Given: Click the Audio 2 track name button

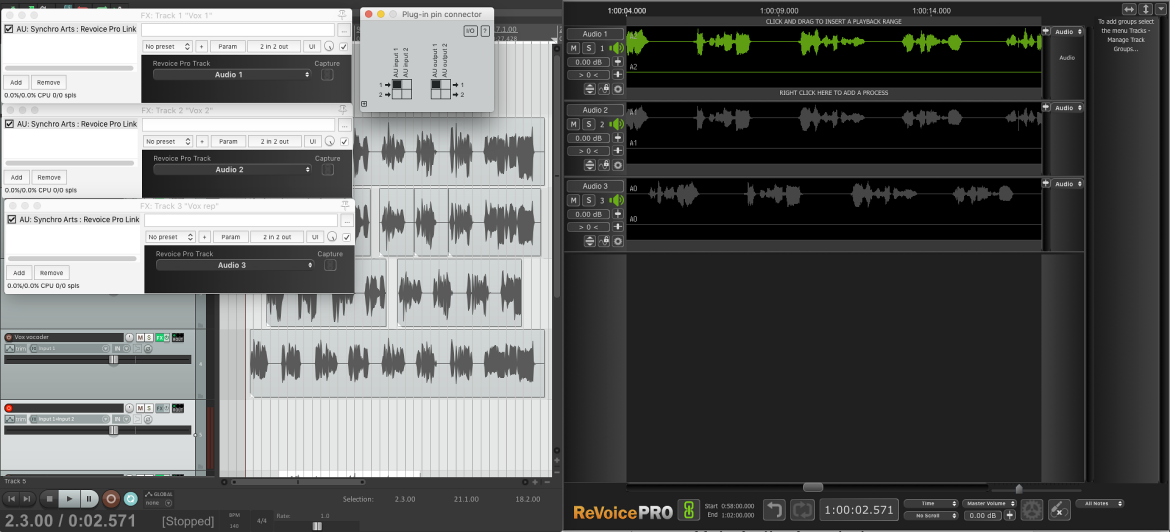Looking at the screenshot, I should tap(595, 110).
